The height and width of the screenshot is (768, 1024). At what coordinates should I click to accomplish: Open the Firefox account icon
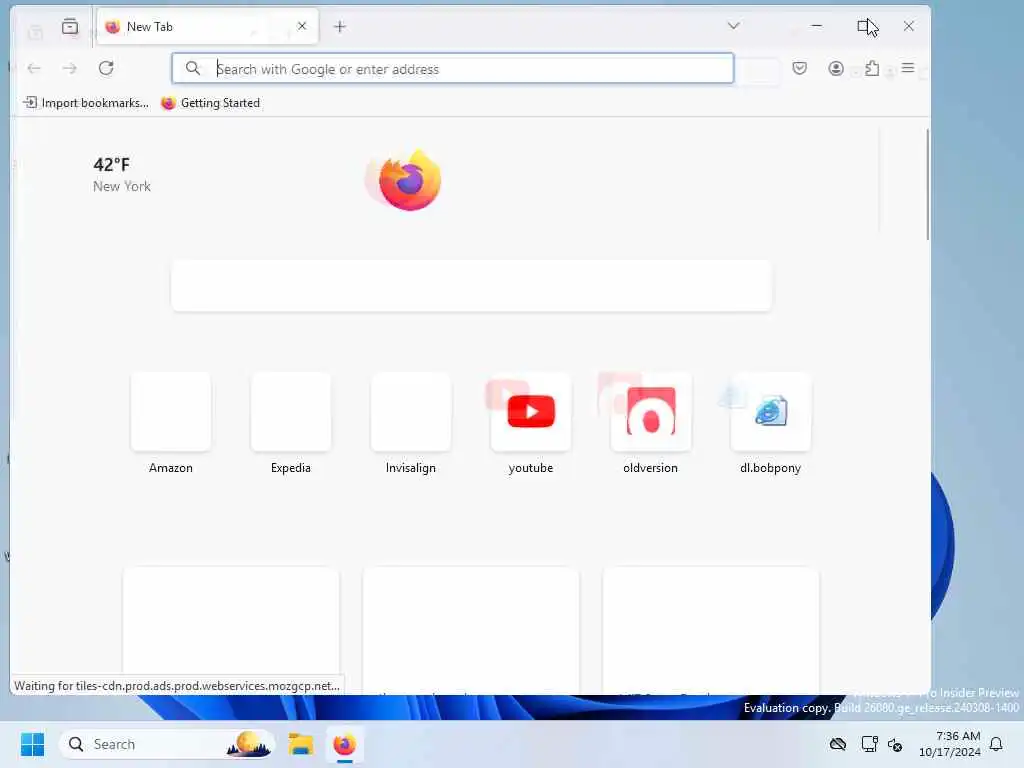coord(836,69)
